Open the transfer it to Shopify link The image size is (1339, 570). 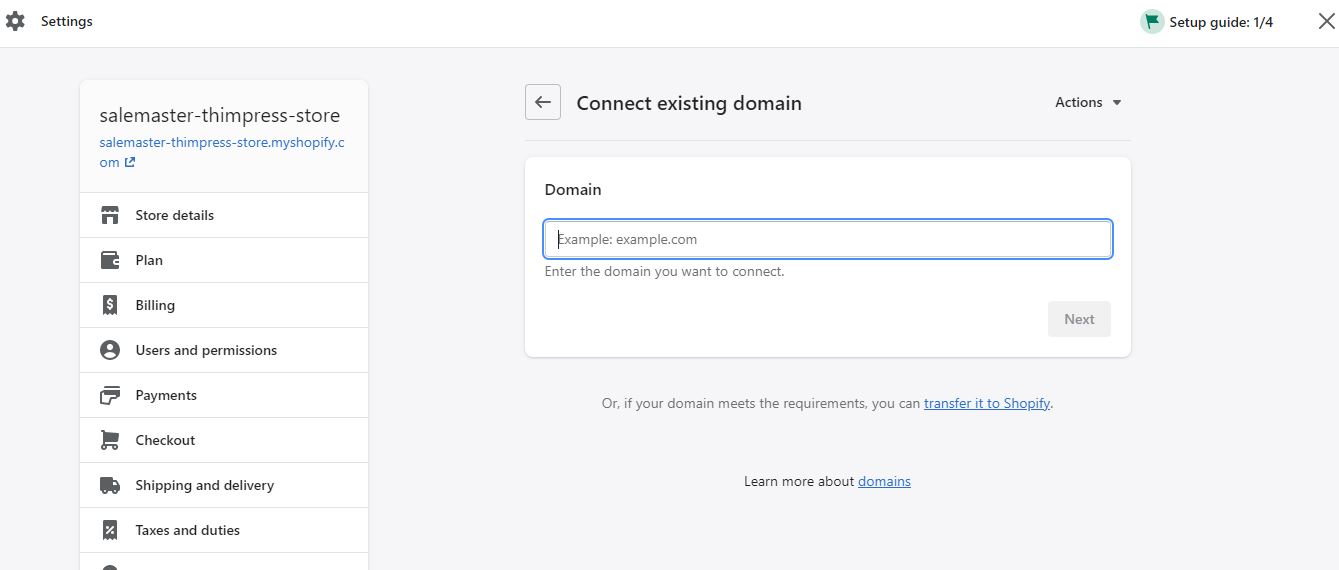pos(987,403)
